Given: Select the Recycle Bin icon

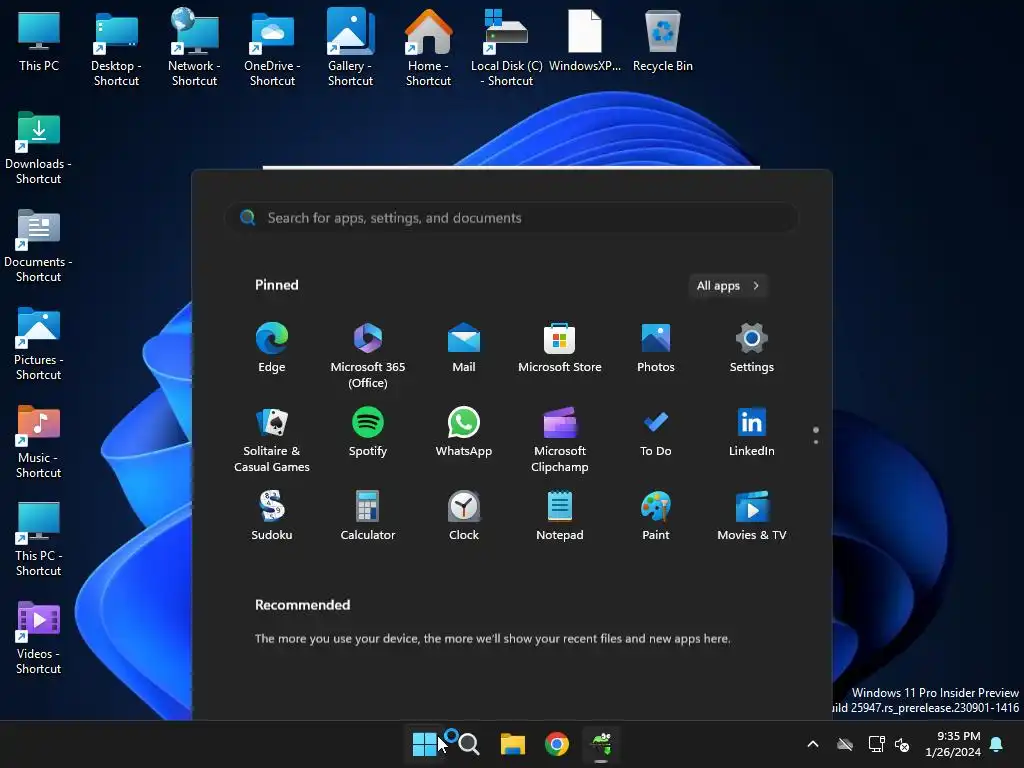Looking at the screenshot, I should [x=663, y=40].
